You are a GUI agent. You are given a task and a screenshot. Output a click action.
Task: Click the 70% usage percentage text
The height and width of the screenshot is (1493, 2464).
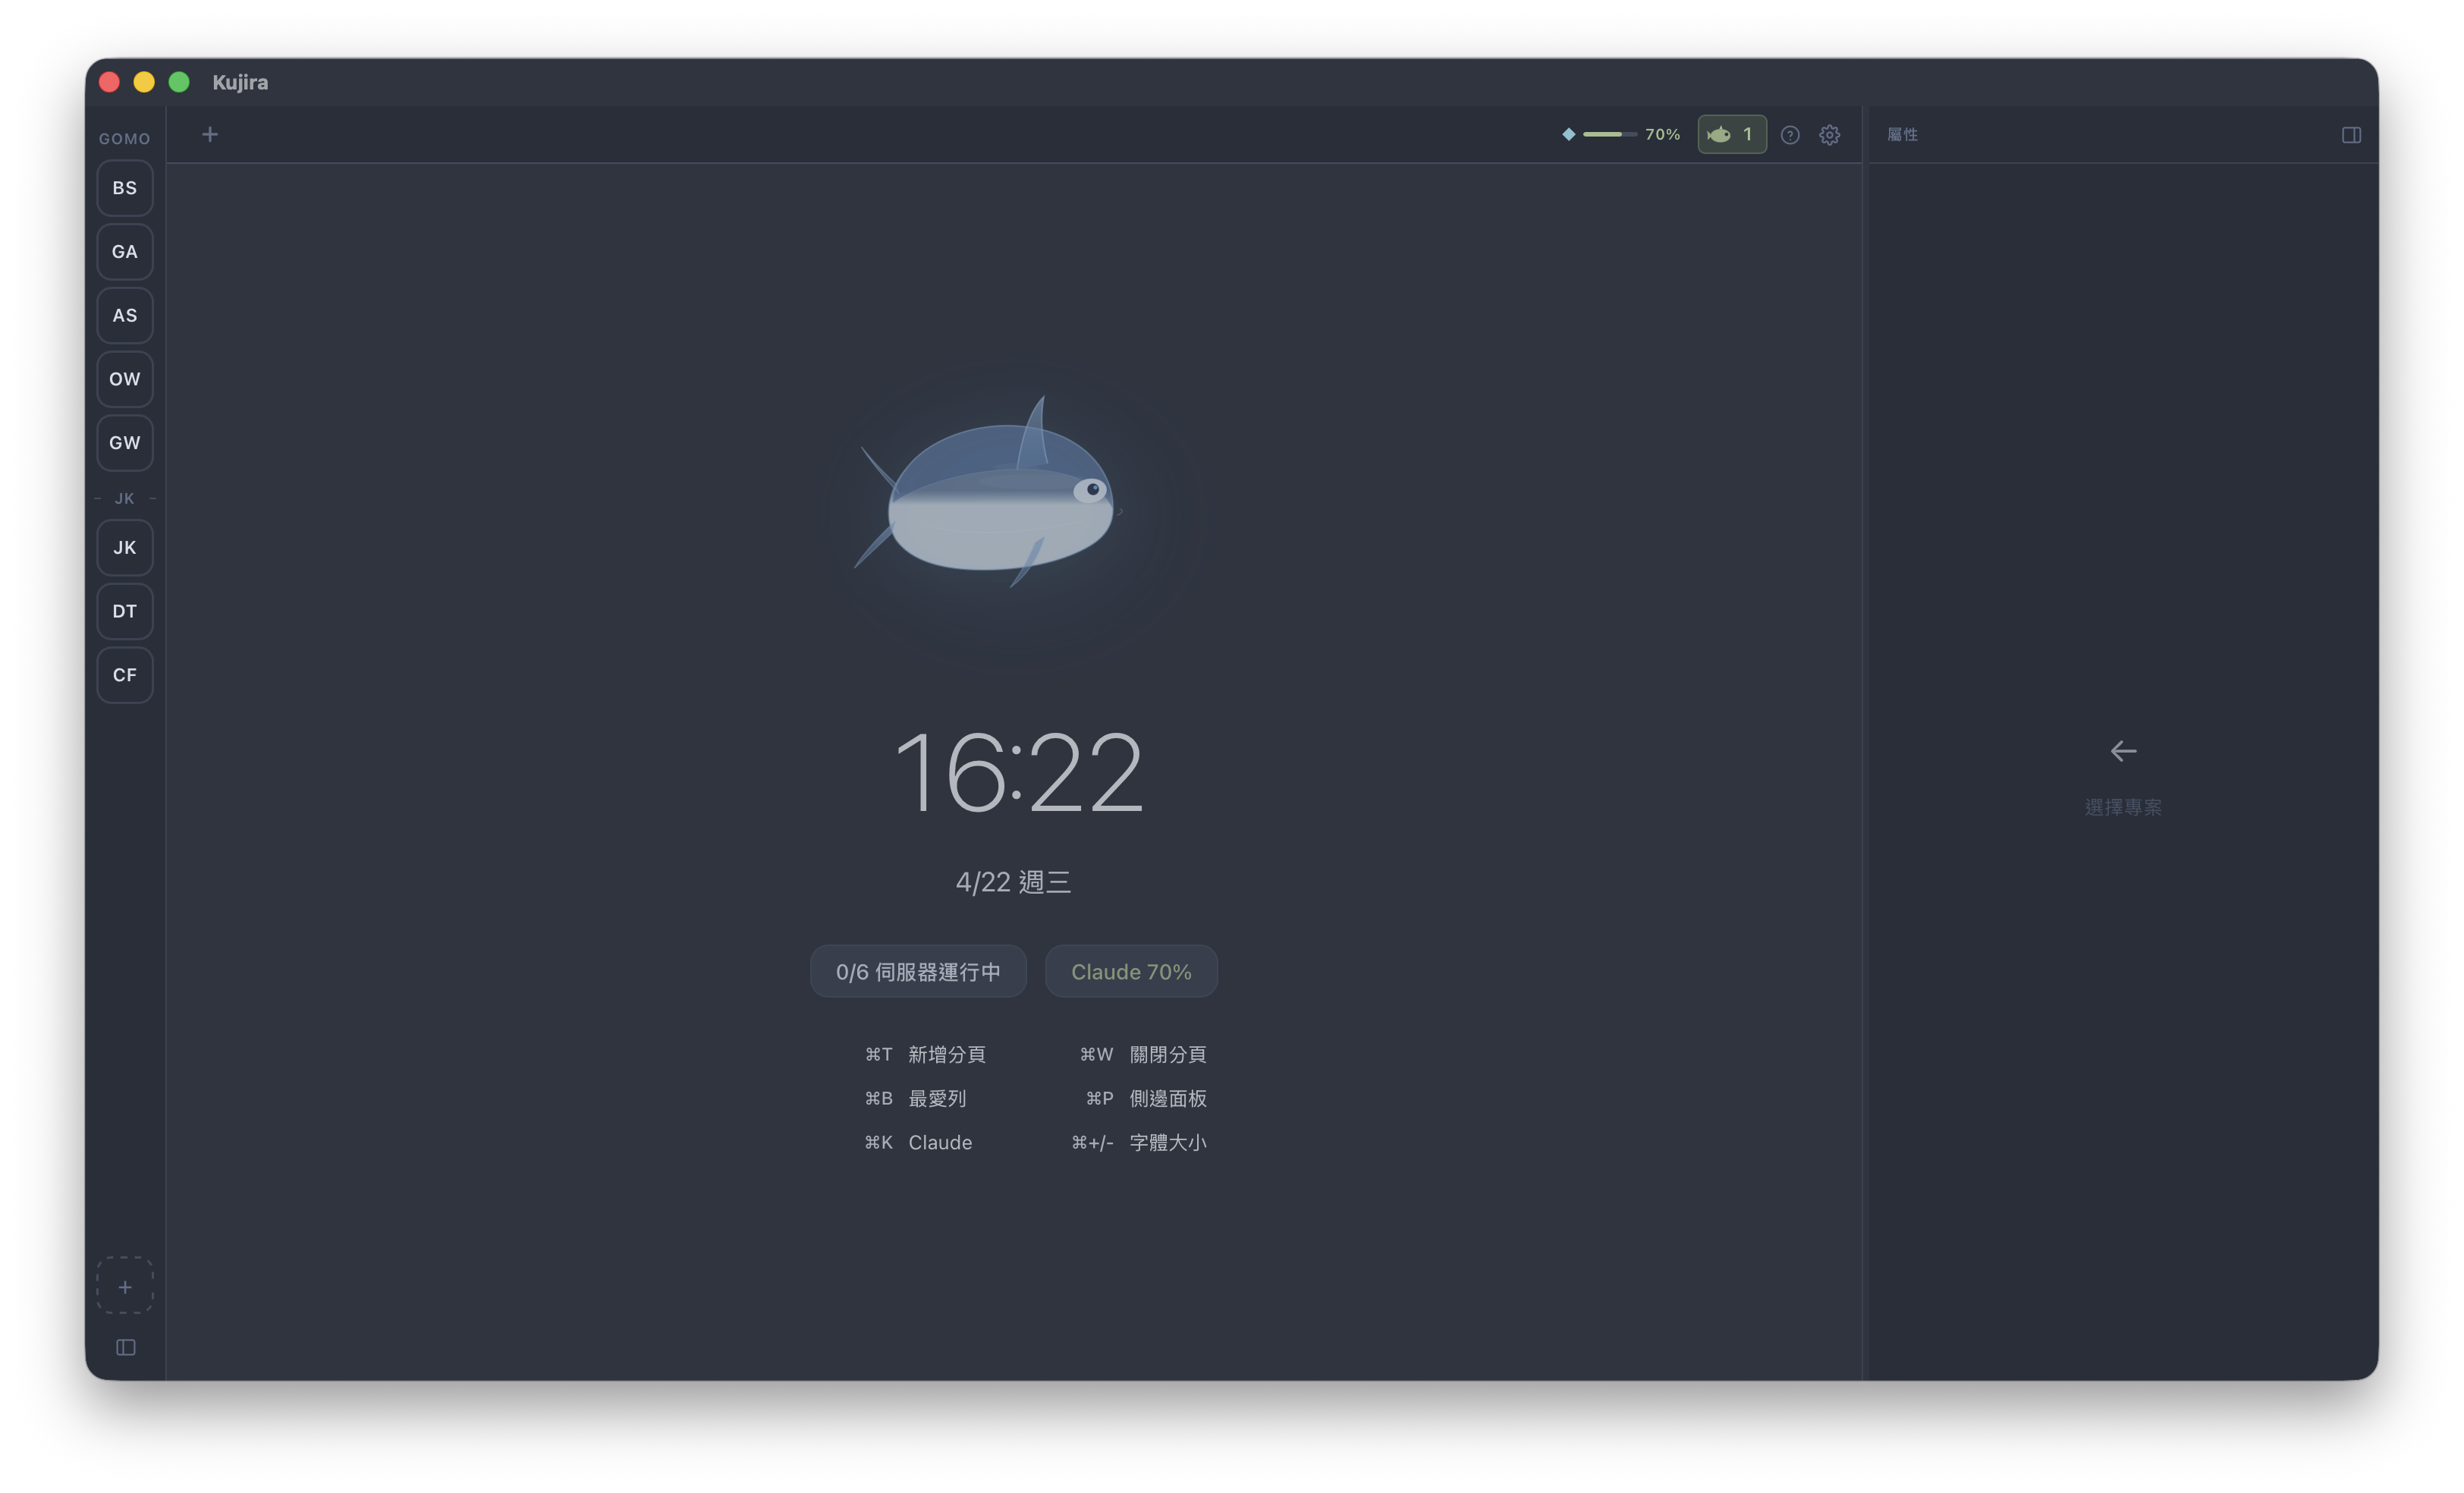(x=1662, y=134)
